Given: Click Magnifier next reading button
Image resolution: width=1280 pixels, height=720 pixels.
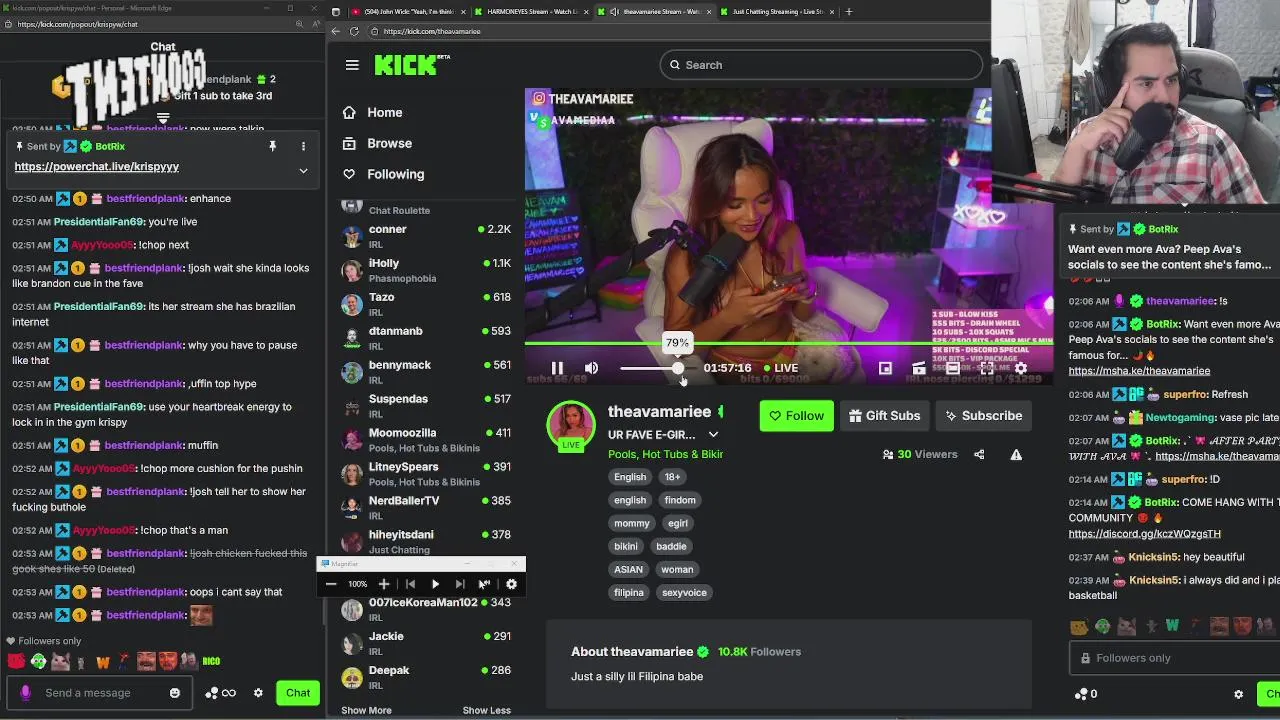Looking at the screenshot, I should coord(459,584).
